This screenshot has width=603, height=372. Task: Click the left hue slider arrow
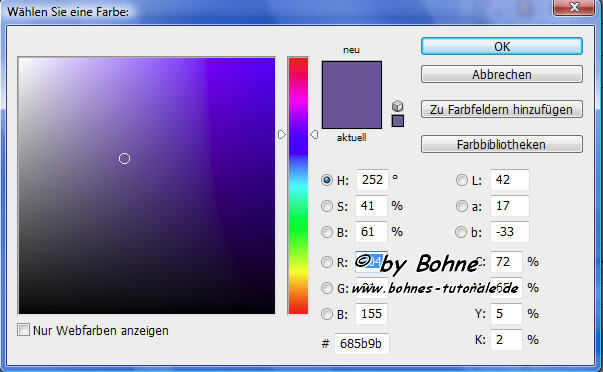coord(282,134)
